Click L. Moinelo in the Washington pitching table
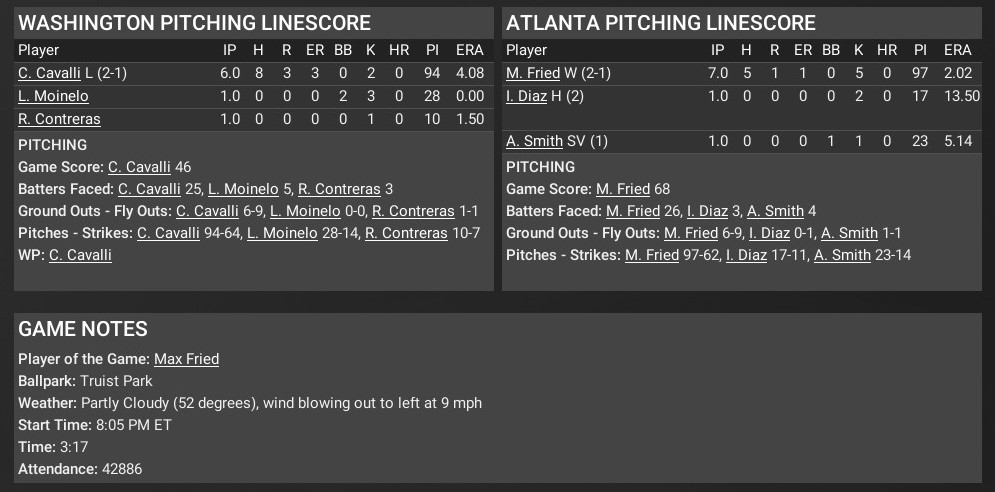The height and width of the screenshot is (492, 995). coord(53,96)
